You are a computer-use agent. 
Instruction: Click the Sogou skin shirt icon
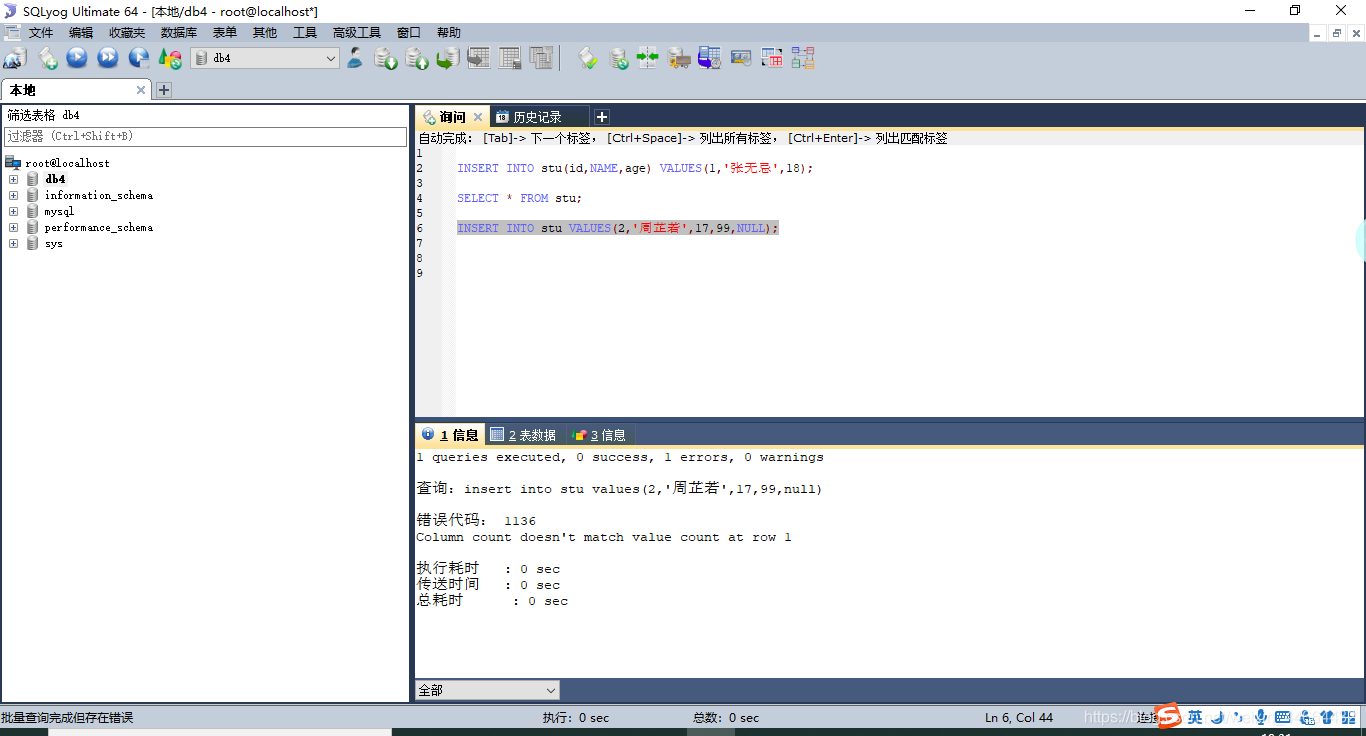pyautogui.click(x=1326, y=717)
